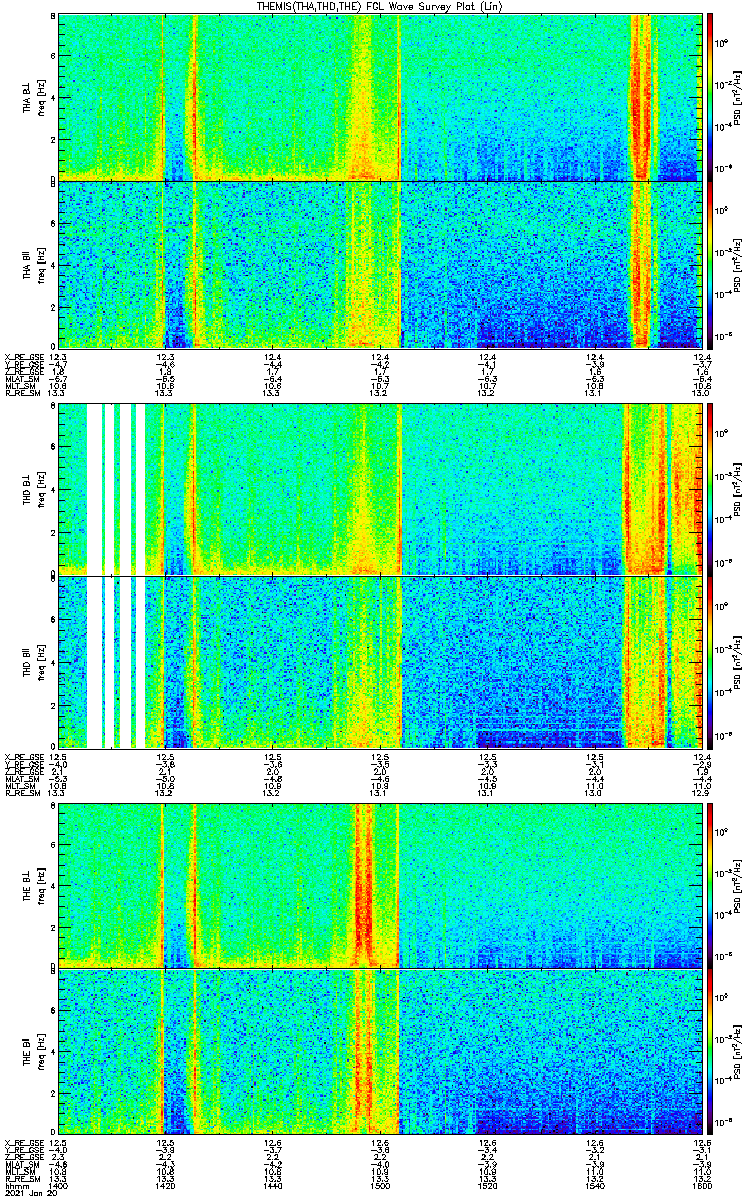Click the THD B∥ PSD color bar
The height and width of the screenshot is (1200, 750).
(711, 662)
